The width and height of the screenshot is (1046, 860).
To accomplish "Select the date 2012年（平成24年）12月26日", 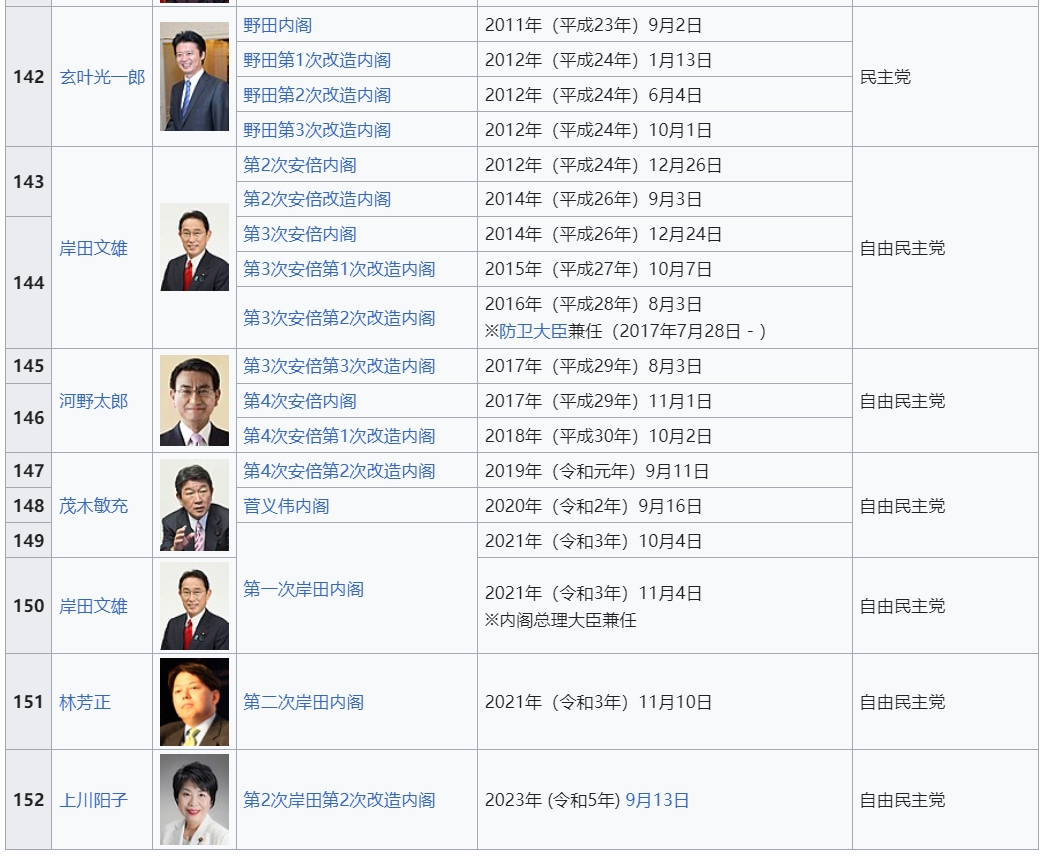I will [x=604, y=165].
